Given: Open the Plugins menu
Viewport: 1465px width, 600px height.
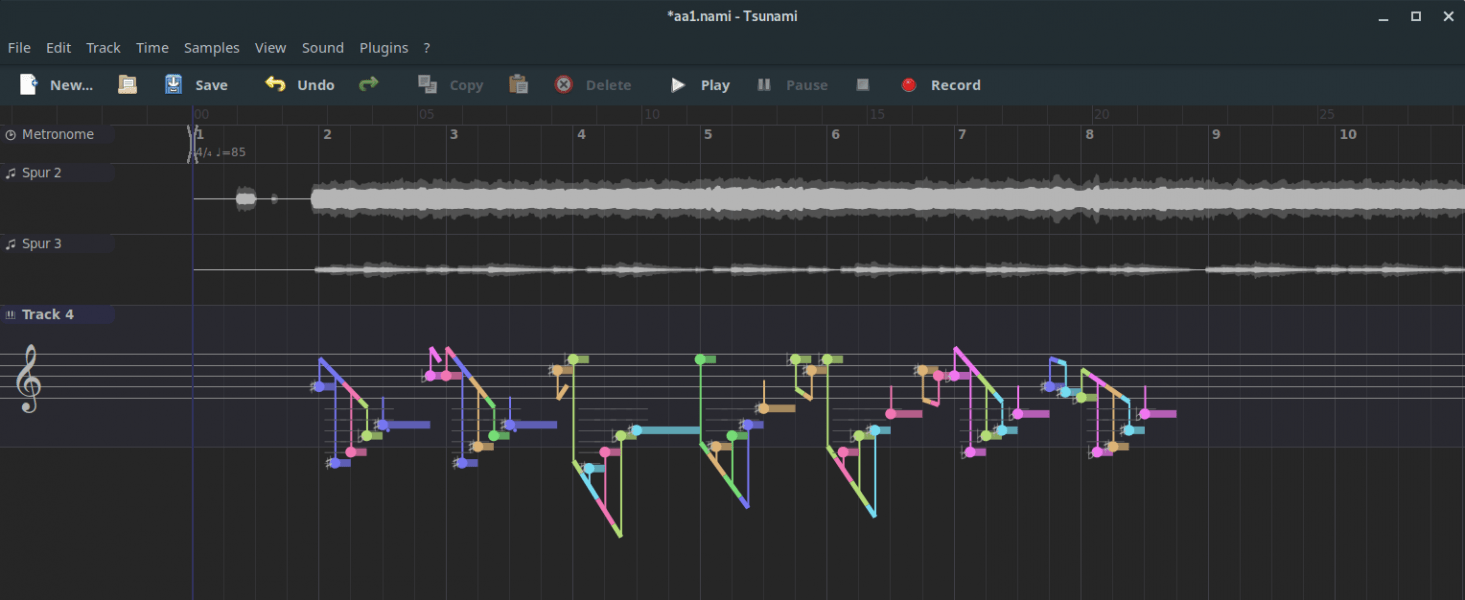Looking at the screenshot, I should pyautogui.click(x=384, y=47).
